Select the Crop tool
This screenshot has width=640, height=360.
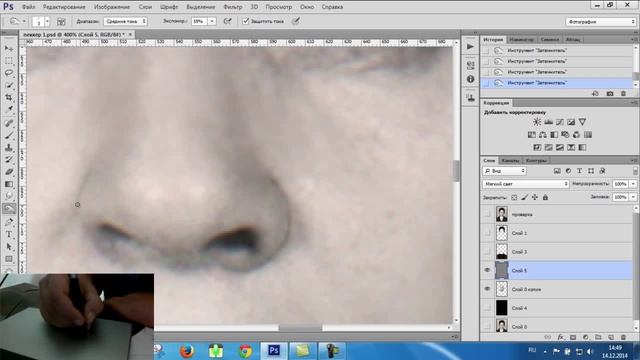[x=9, y=98]
